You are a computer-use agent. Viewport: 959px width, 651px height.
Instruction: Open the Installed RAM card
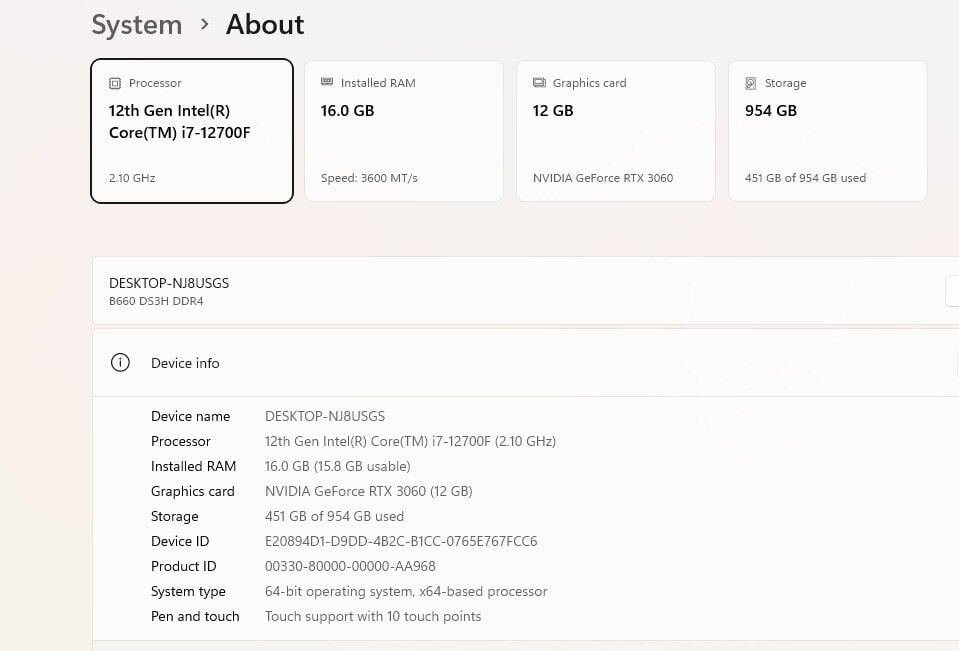[404, 131]
